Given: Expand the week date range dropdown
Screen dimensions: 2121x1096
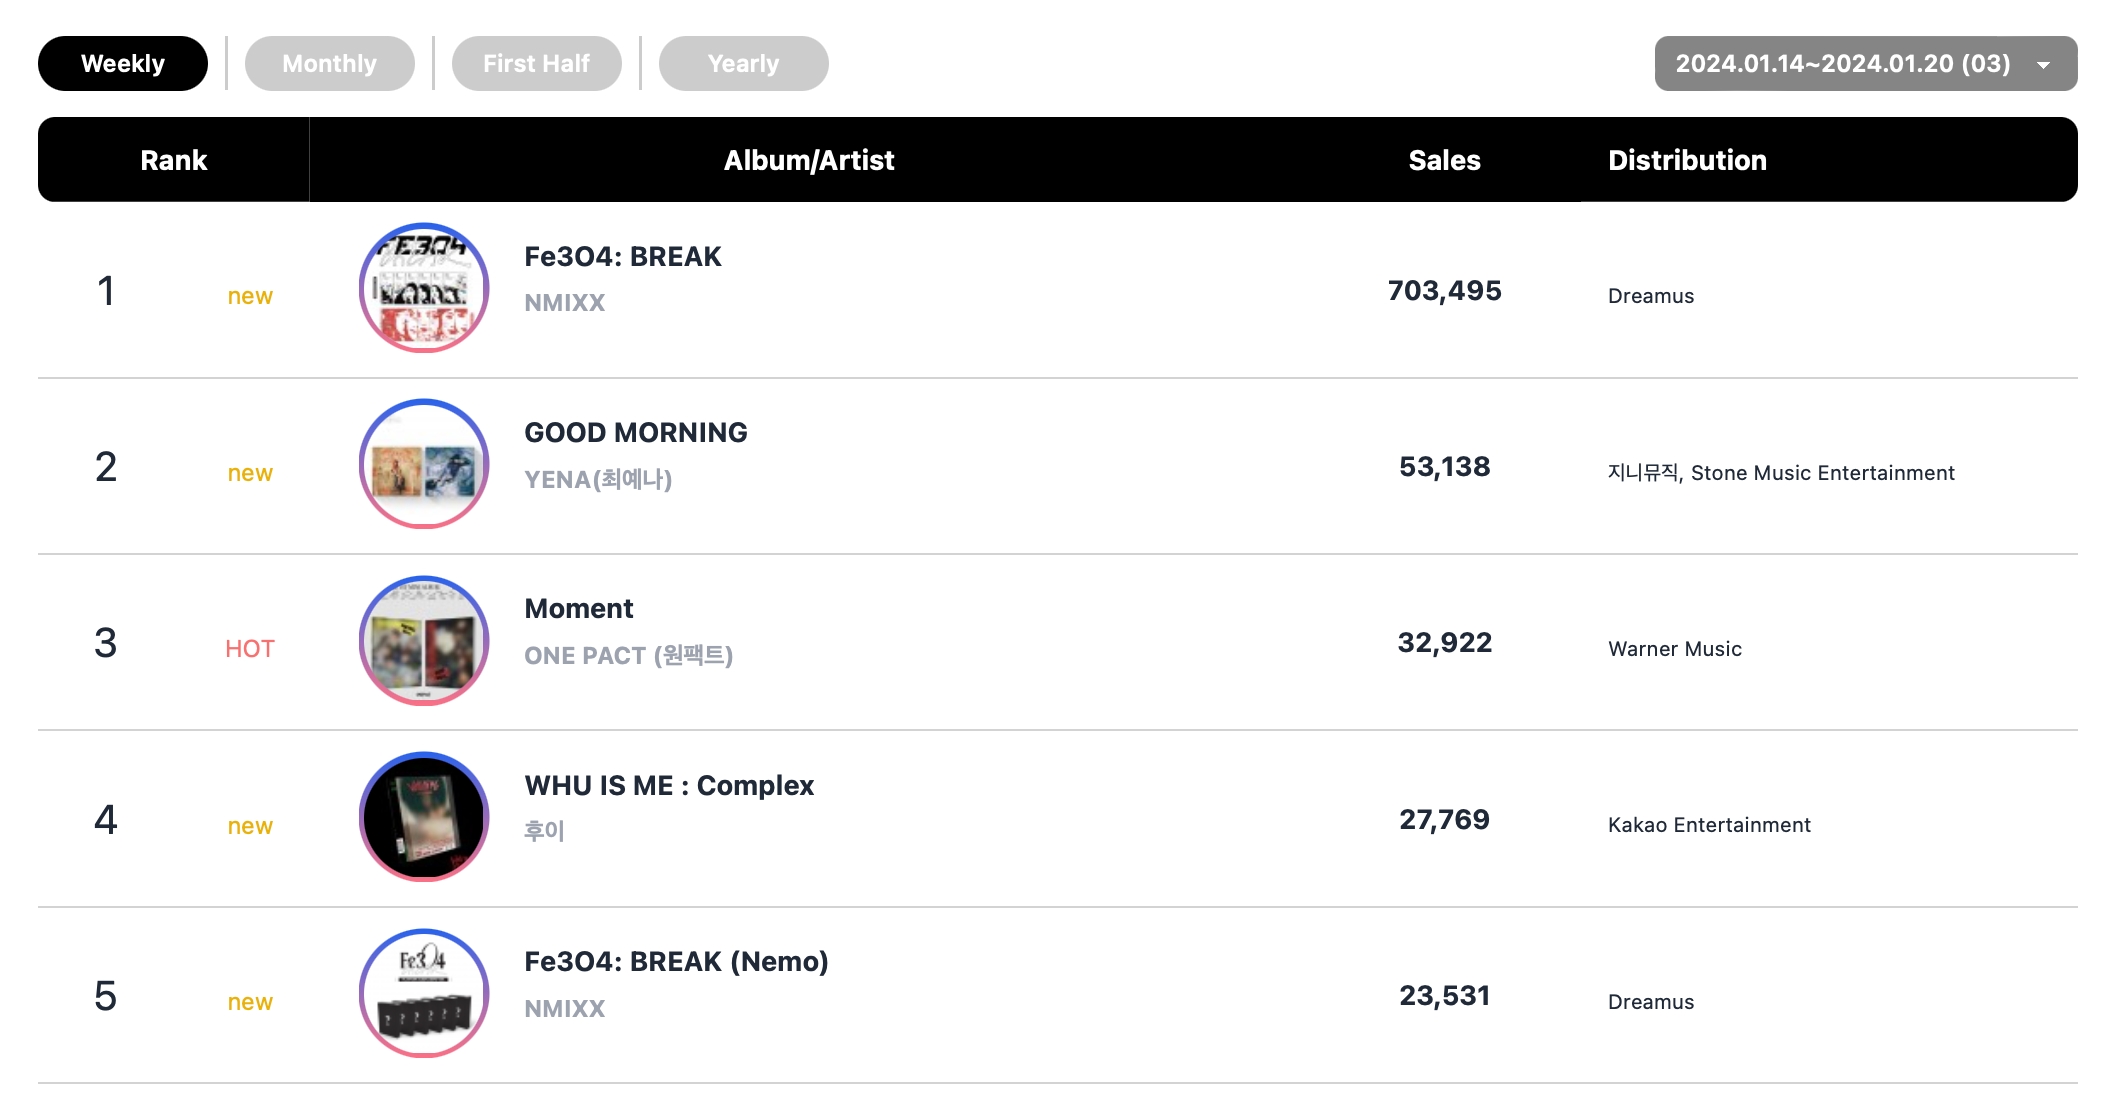Looking at the screenshot, I should (x=1842, y=64).
